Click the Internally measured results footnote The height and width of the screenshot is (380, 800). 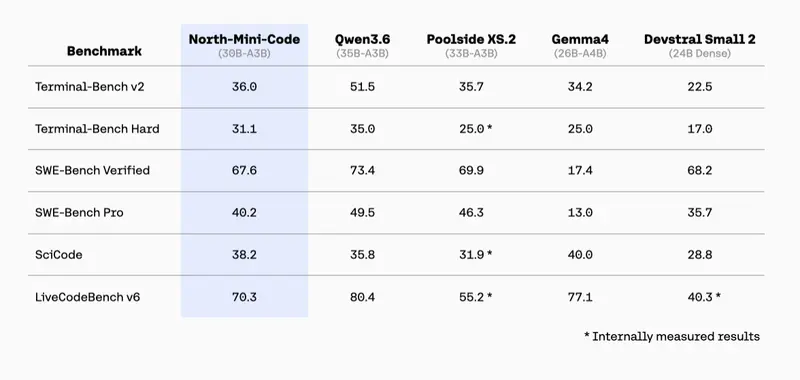672,337
